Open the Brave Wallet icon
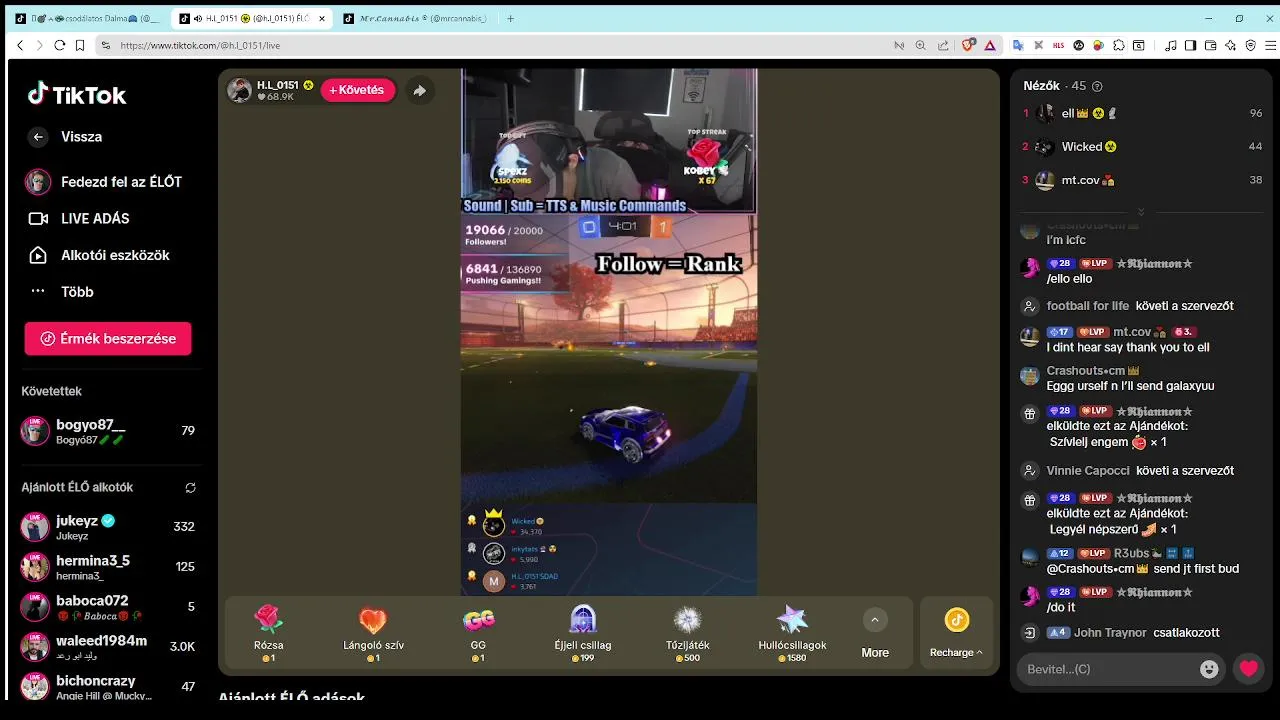 pyautogui.click(x=1211, y=45)
